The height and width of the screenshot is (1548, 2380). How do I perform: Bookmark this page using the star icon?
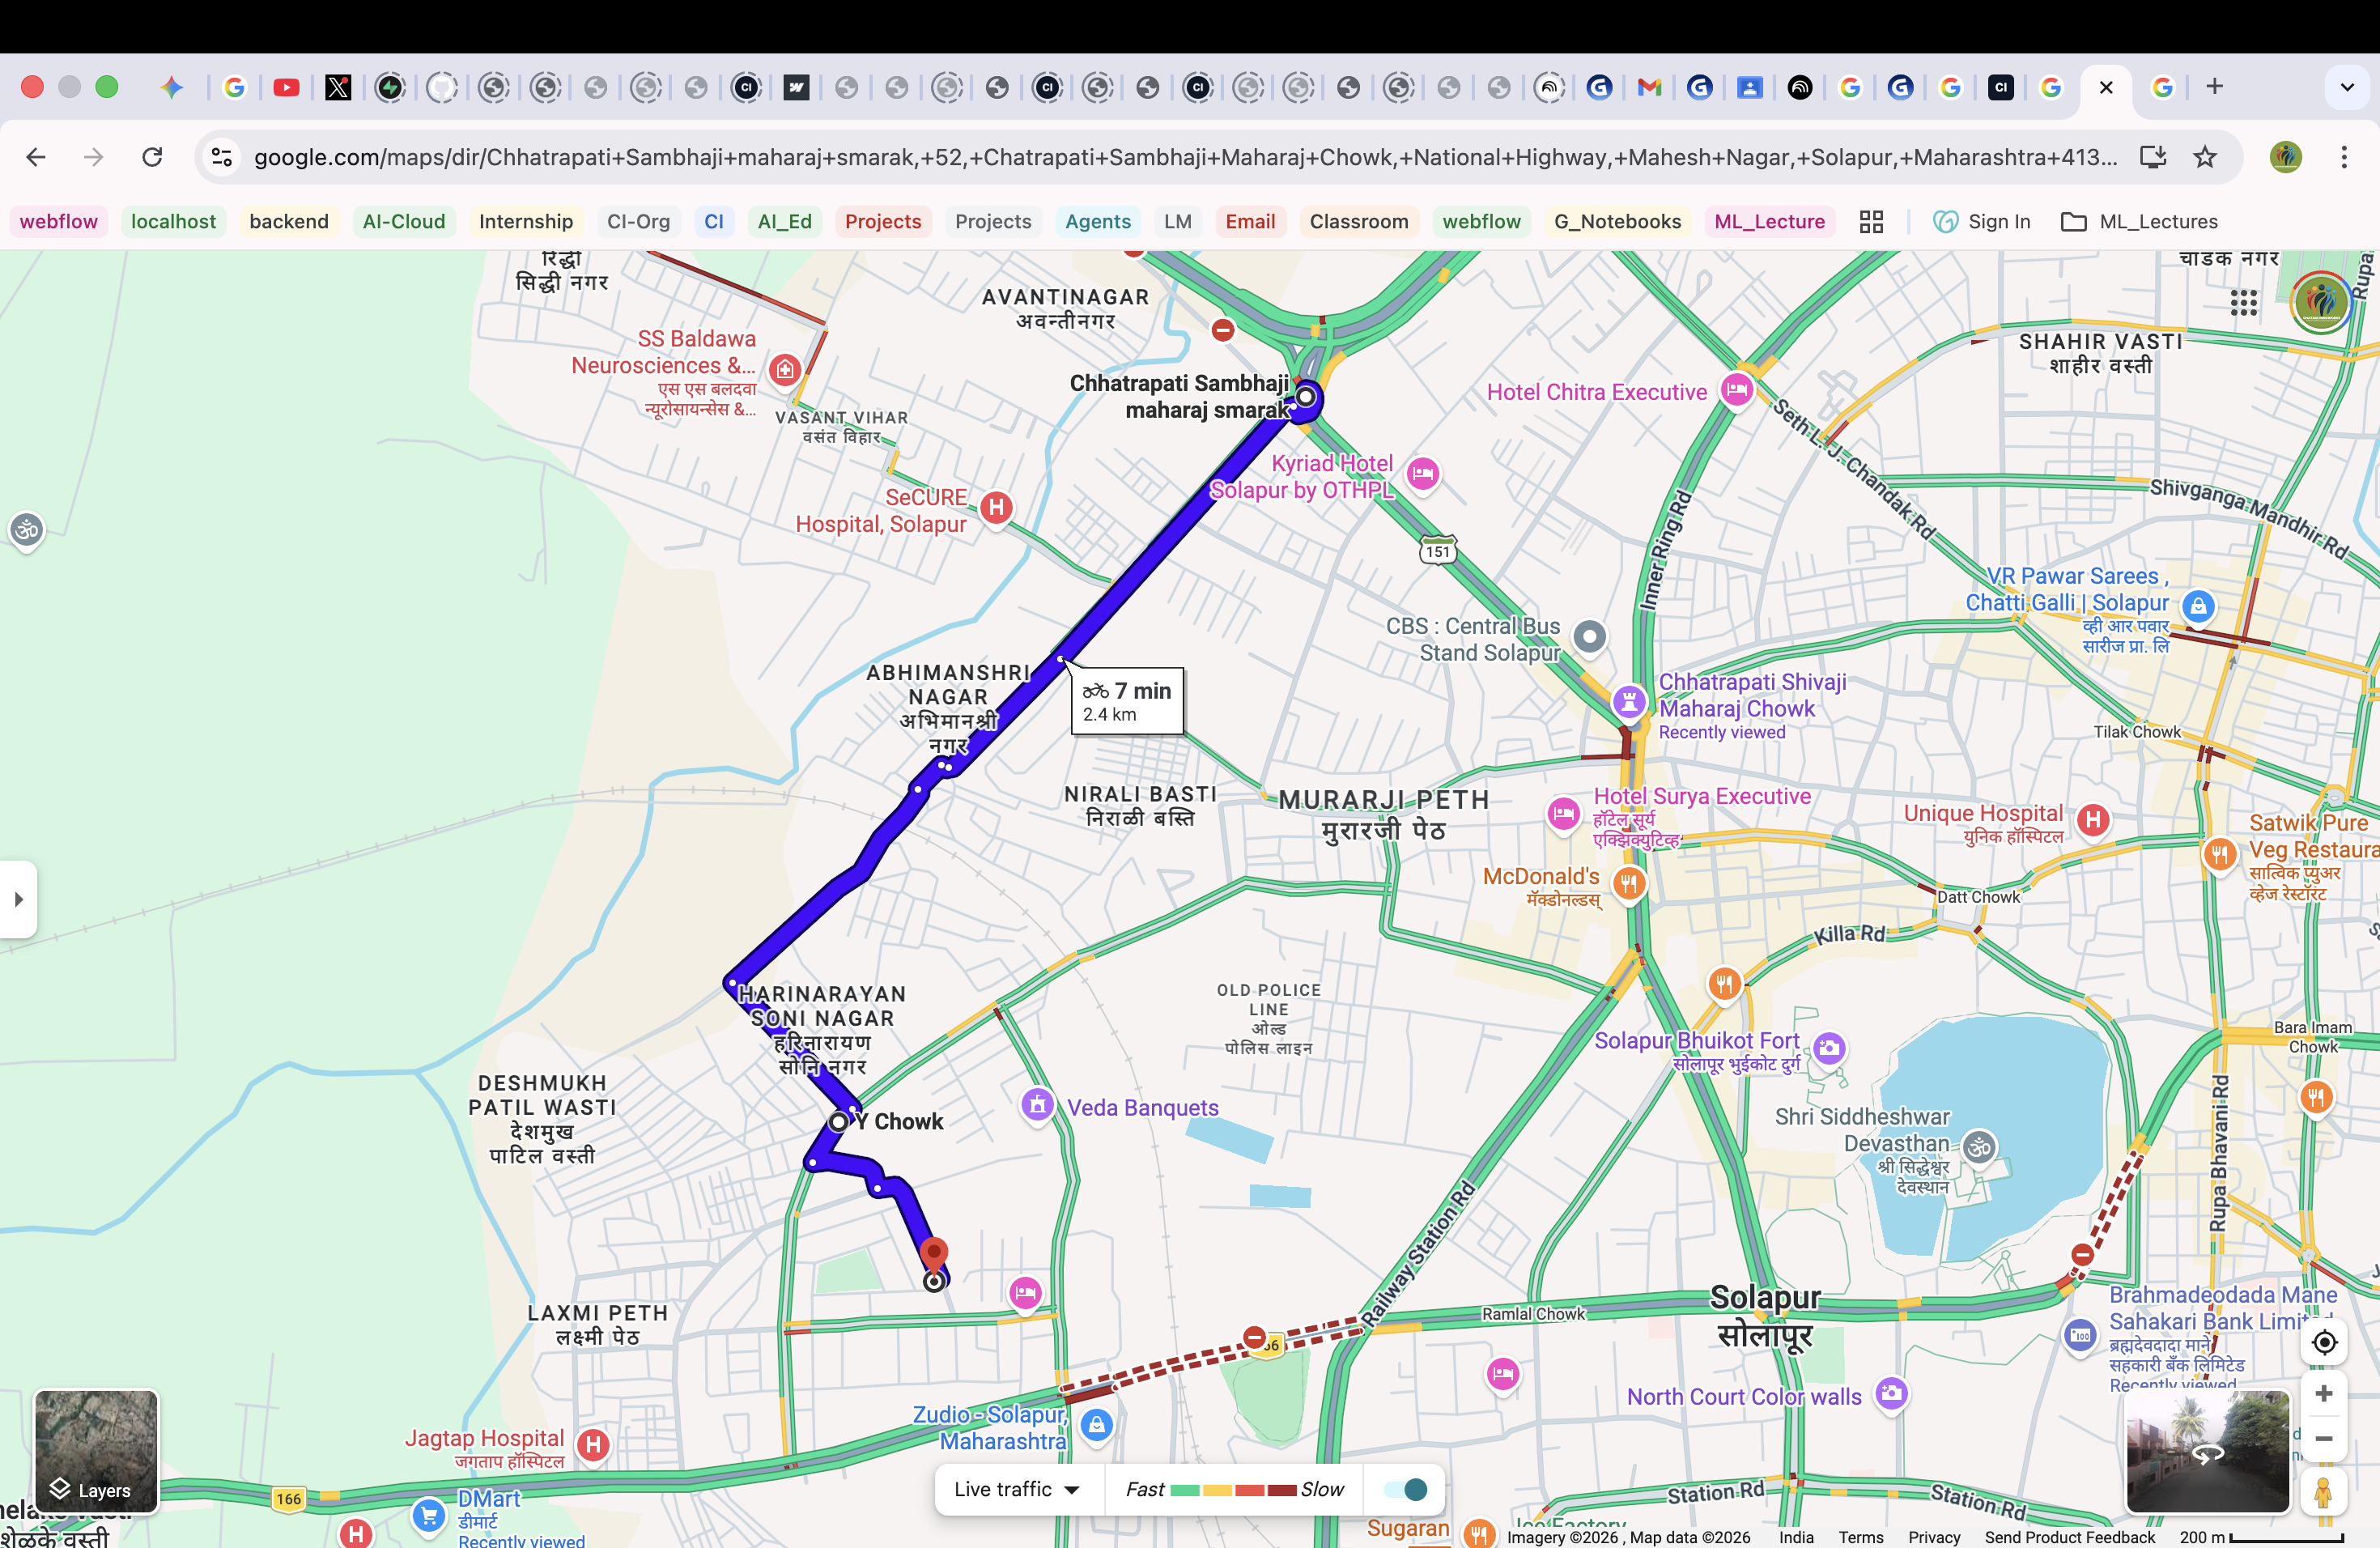coord(2205,157)
